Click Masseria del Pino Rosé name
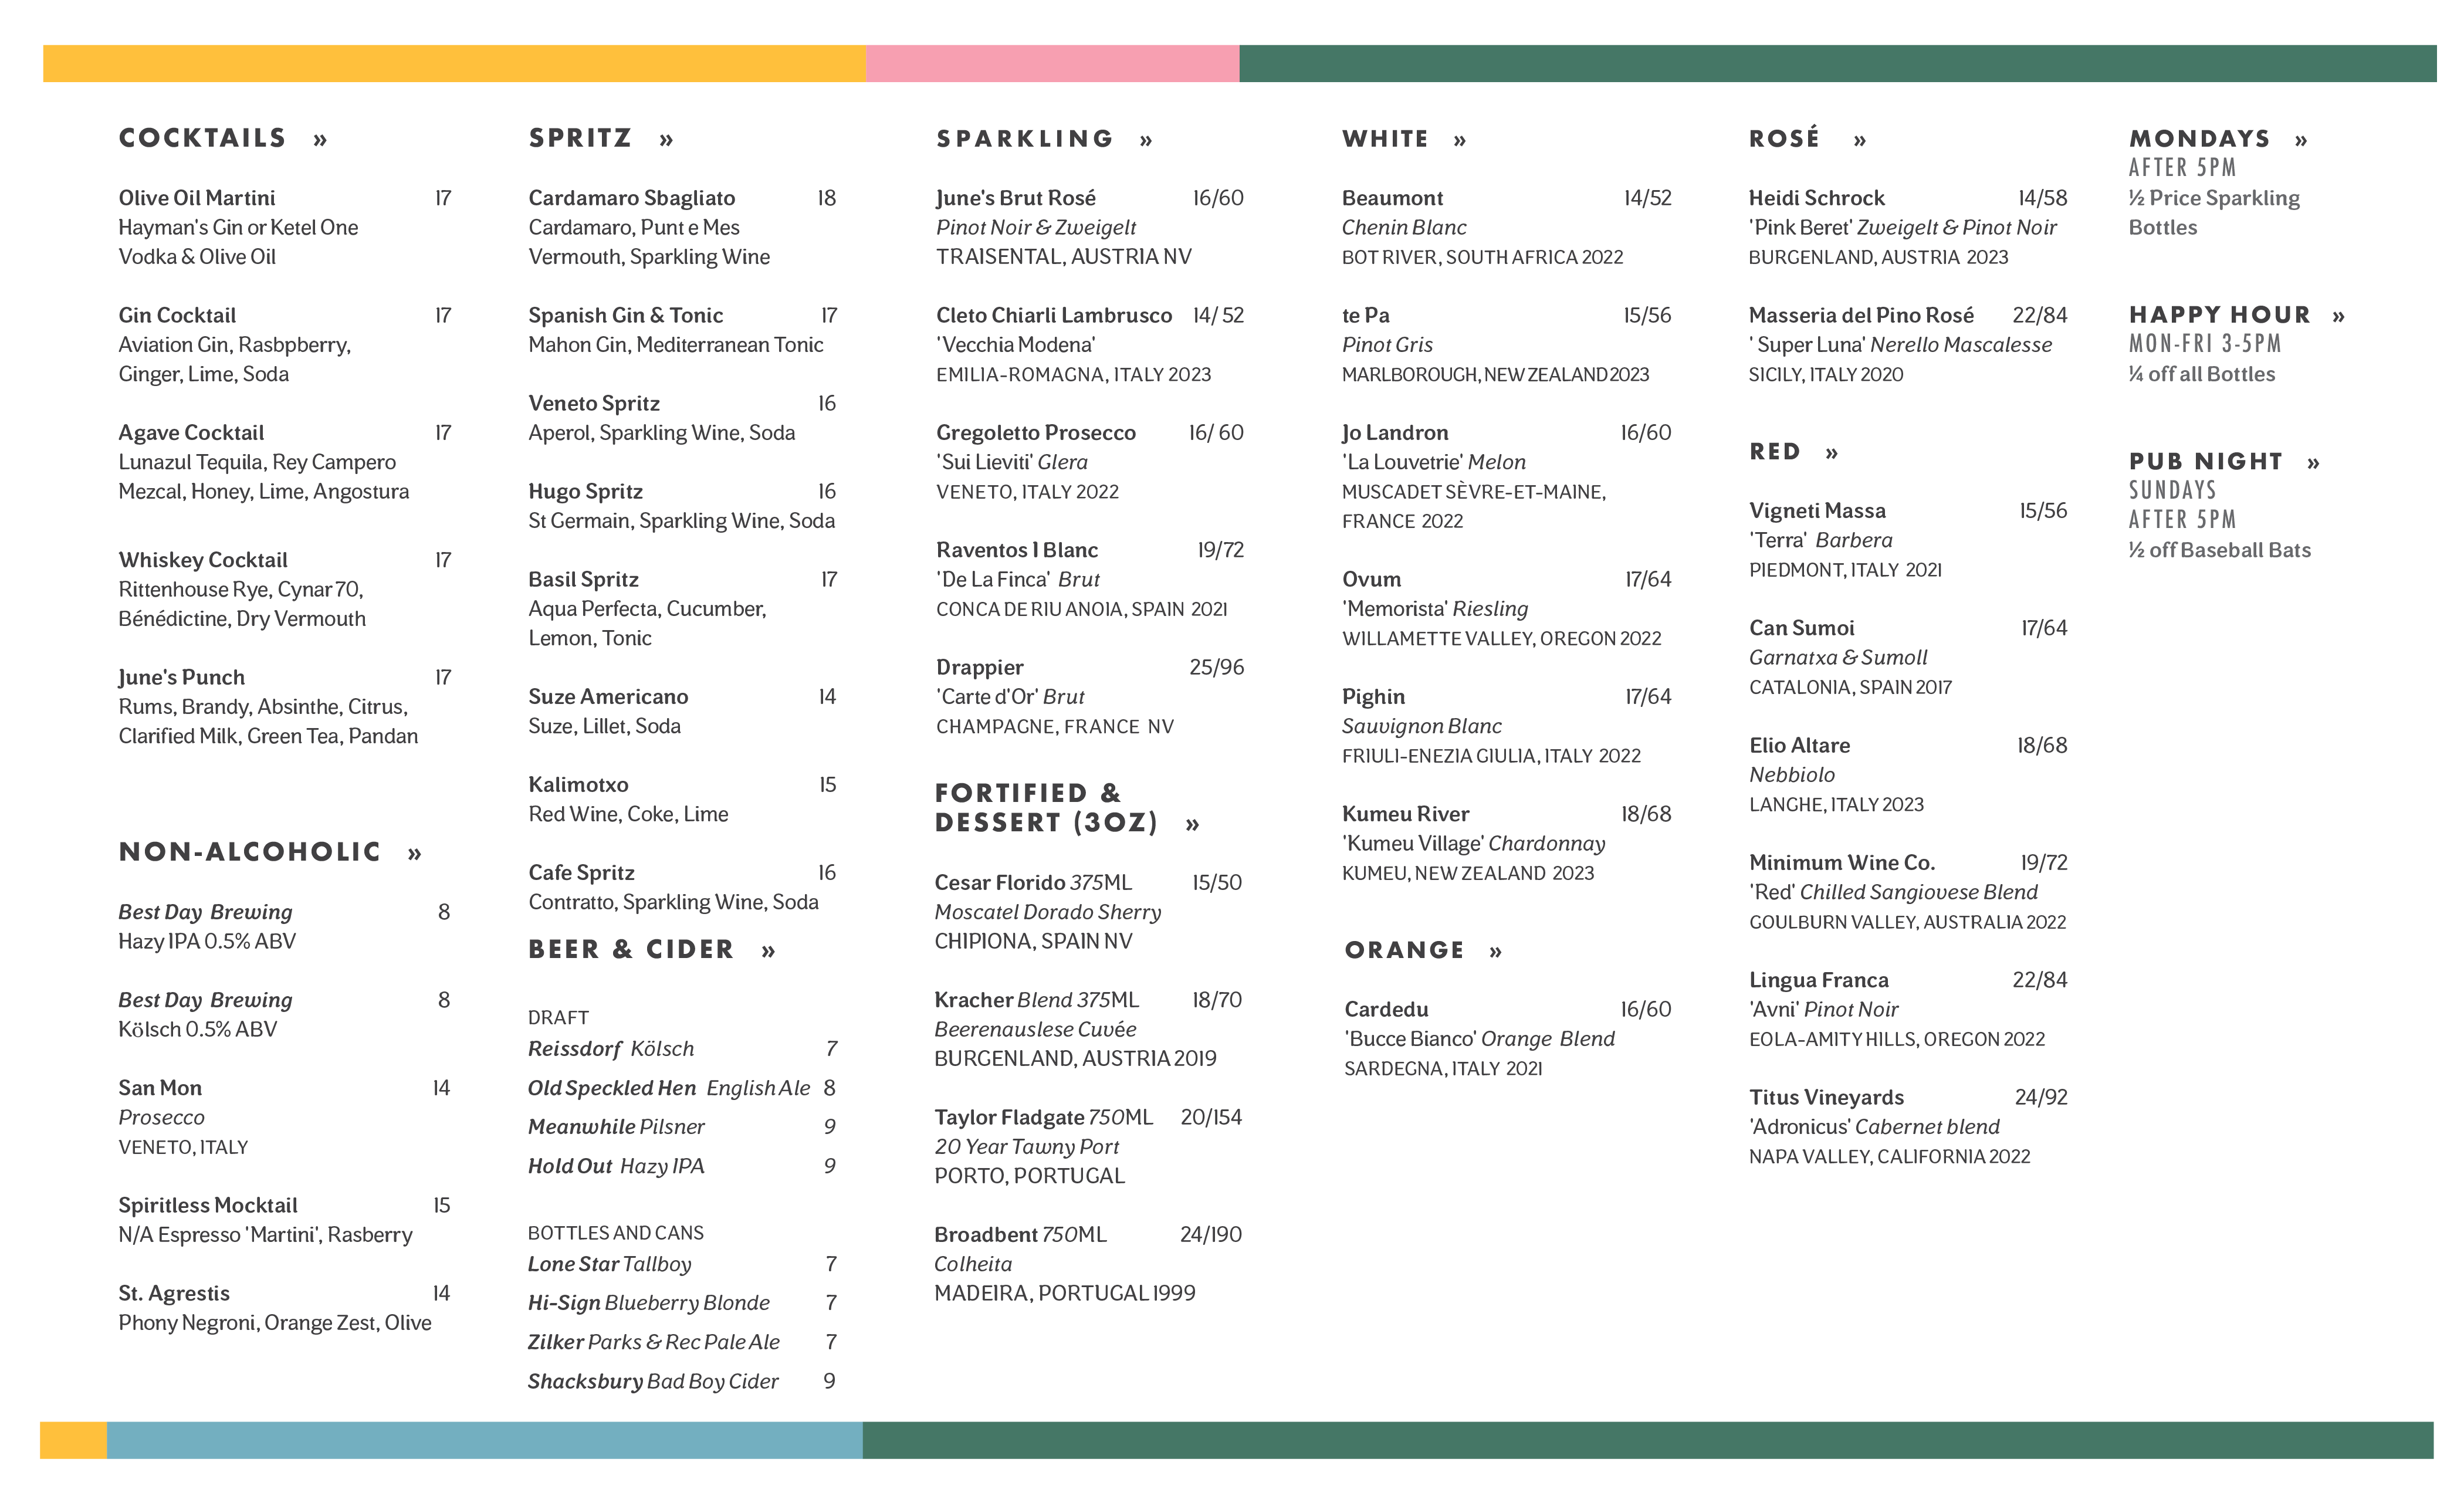Screen dimensions: 2464x1496 pyautogui.click(x=1861, y=315)
